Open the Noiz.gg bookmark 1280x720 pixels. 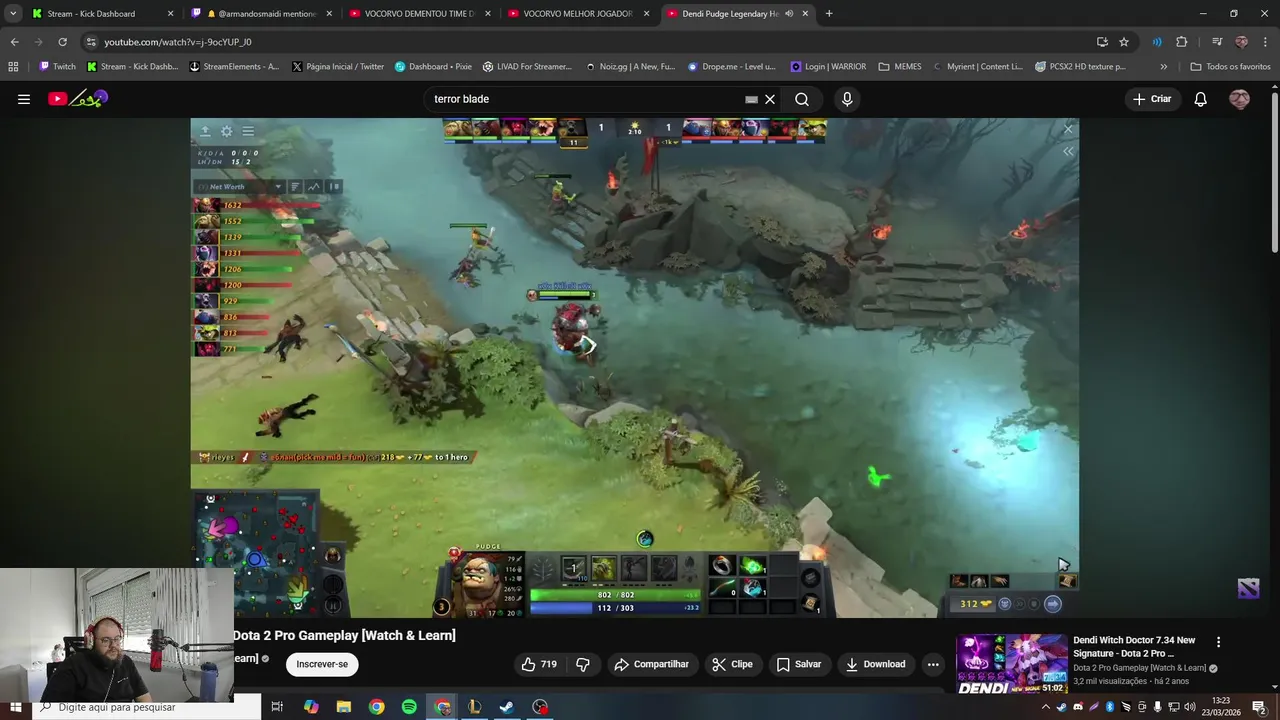coord(631,66)
